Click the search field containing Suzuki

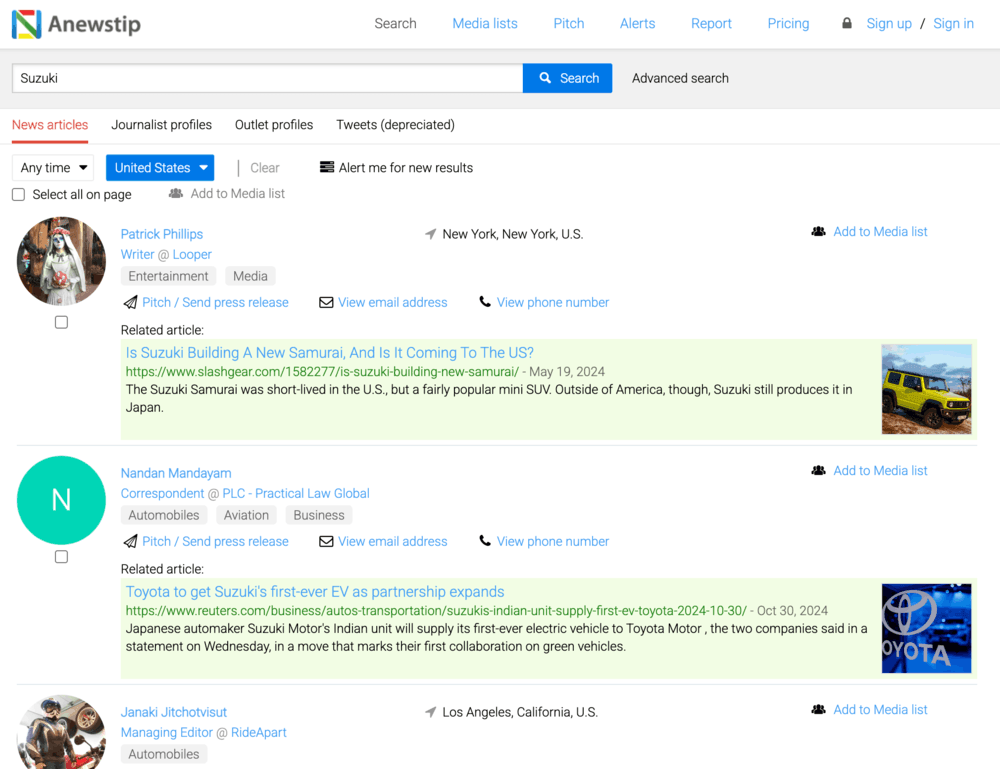pos(267,78)
